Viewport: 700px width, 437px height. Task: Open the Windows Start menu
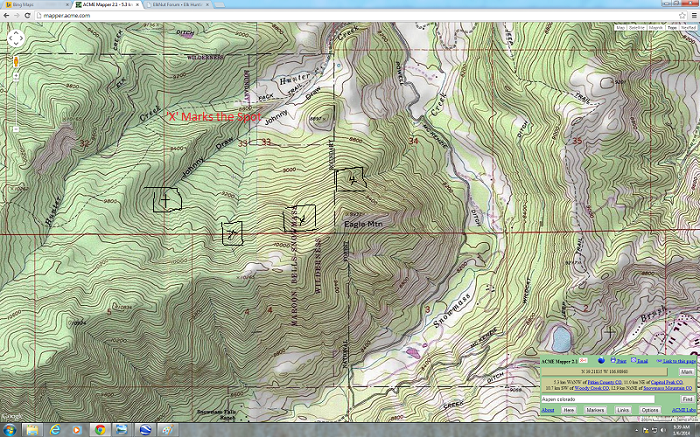9,430
